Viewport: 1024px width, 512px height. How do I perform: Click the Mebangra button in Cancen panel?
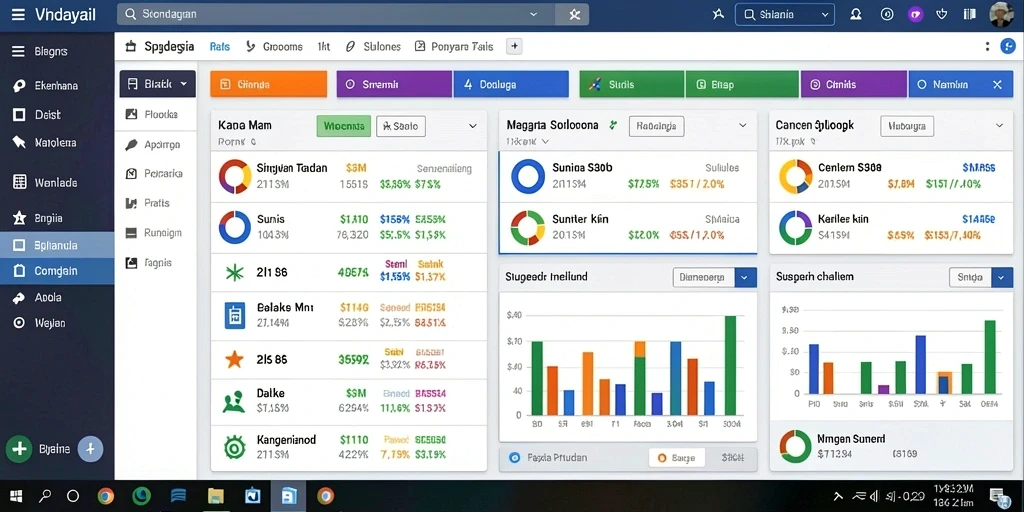pos(906,126)
